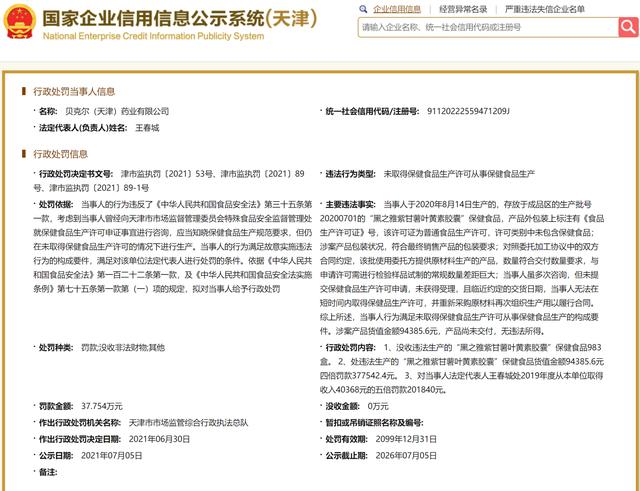Select credit code 91120222559471209J
Viewport: 640px width, 491px height.
(468, 111)
